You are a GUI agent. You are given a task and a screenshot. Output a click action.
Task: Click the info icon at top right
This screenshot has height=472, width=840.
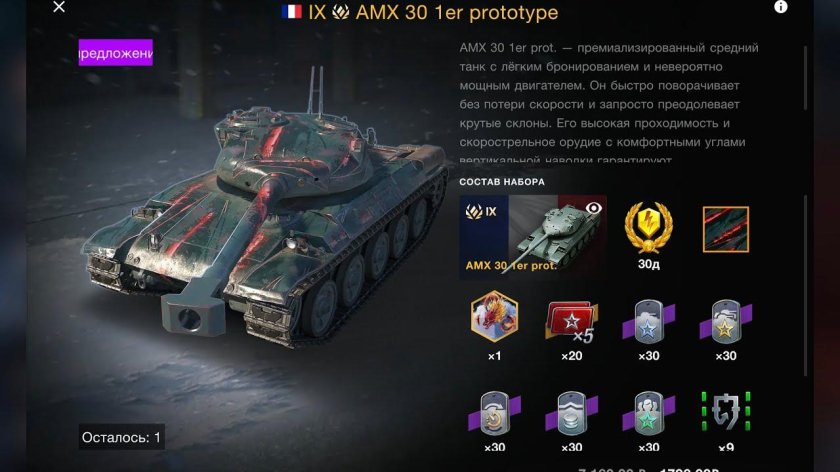click(781, 6)
